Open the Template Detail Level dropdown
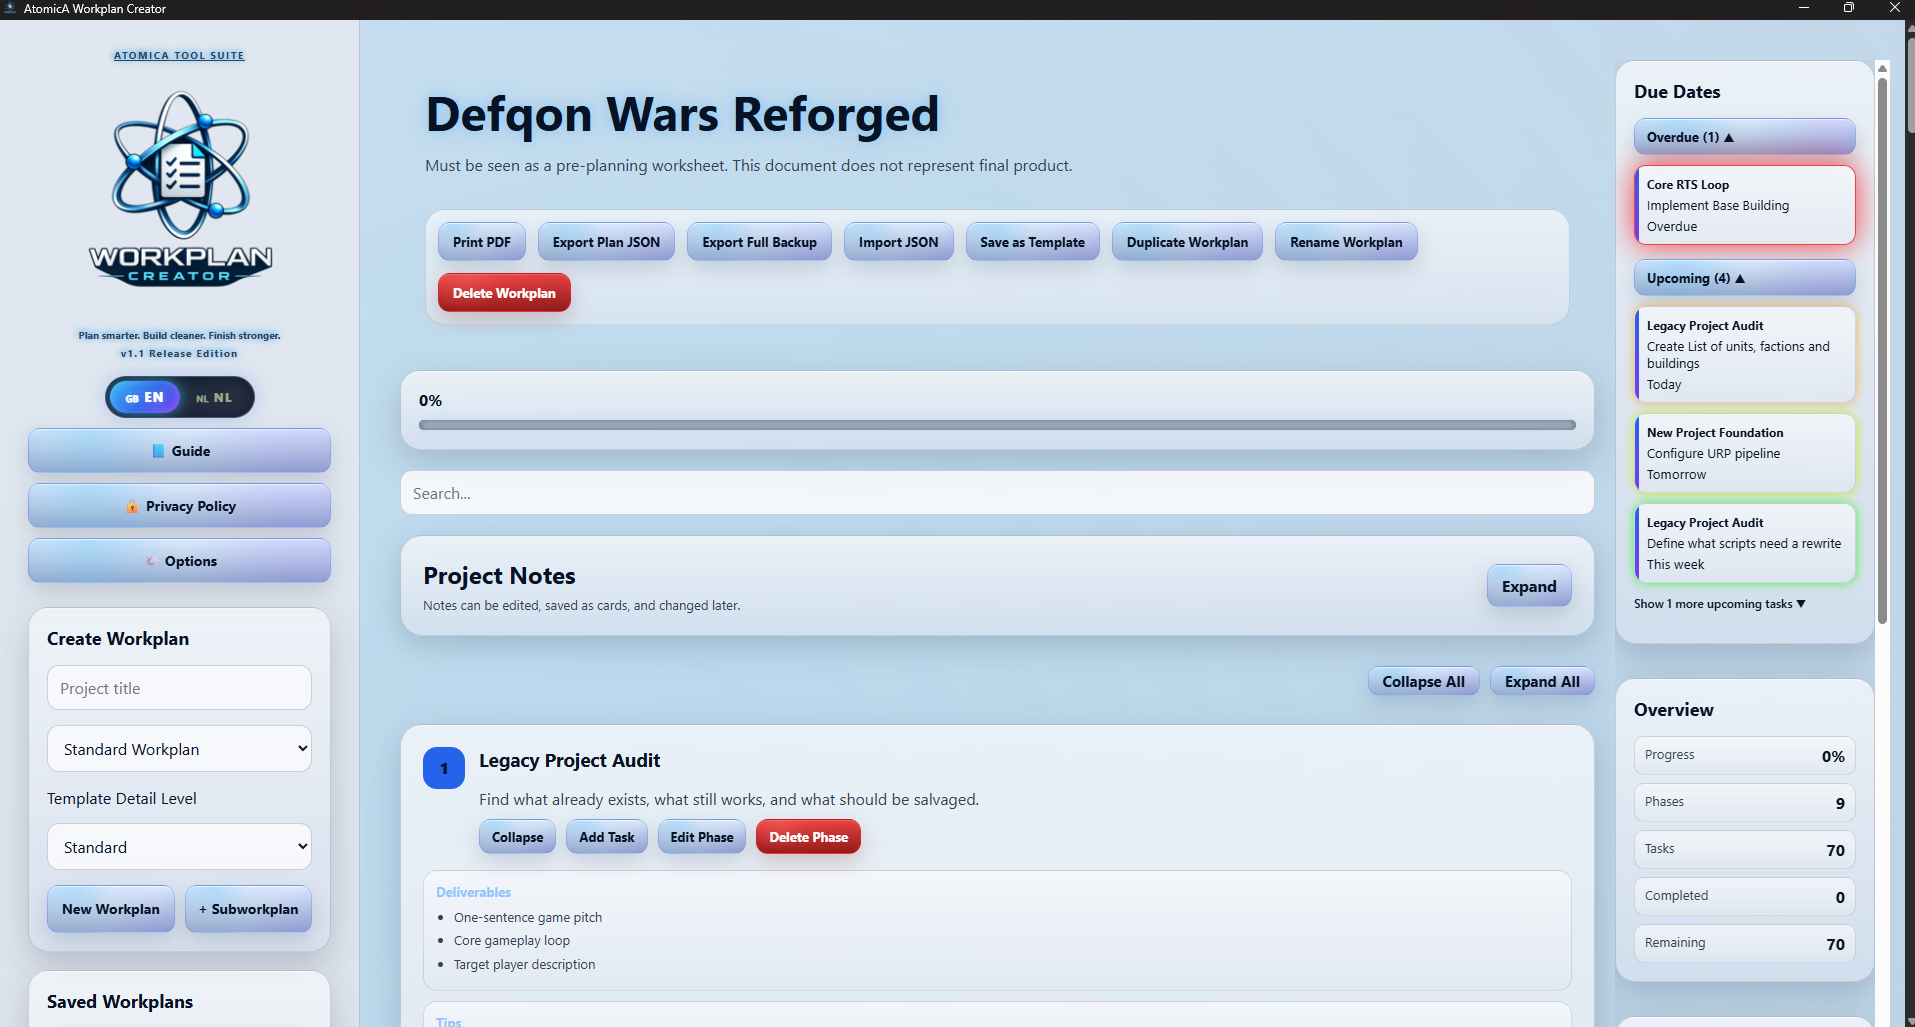 179,847
